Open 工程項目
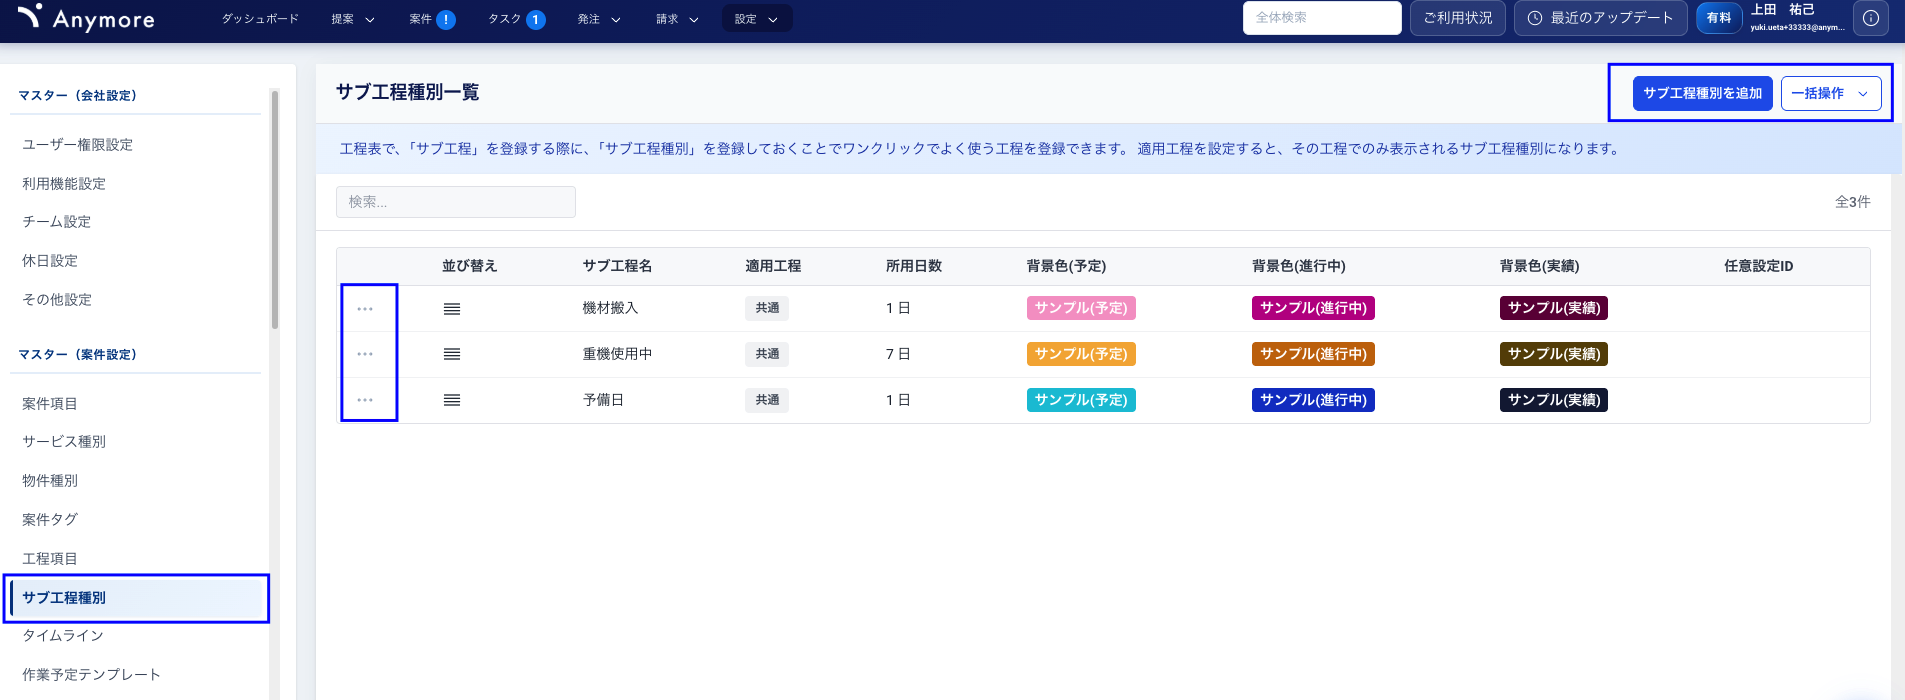 click(50, 559)
